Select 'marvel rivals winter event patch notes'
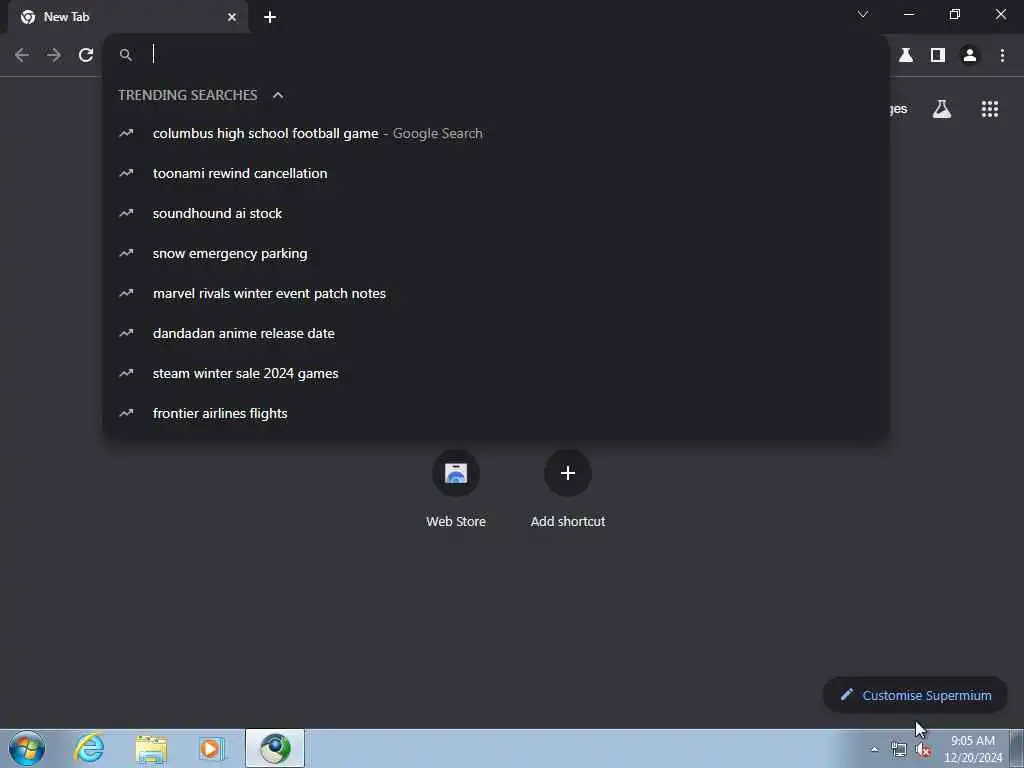This screenshot has height=768, width=1024. tap(496, 293)
